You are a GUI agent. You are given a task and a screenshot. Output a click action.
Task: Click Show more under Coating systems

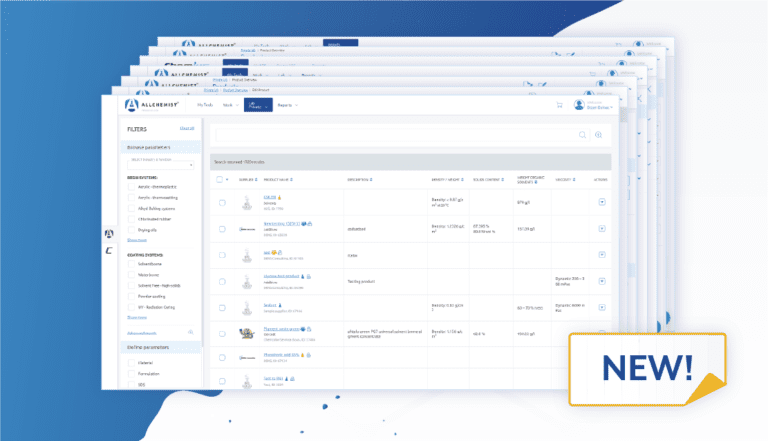point(137,318)
